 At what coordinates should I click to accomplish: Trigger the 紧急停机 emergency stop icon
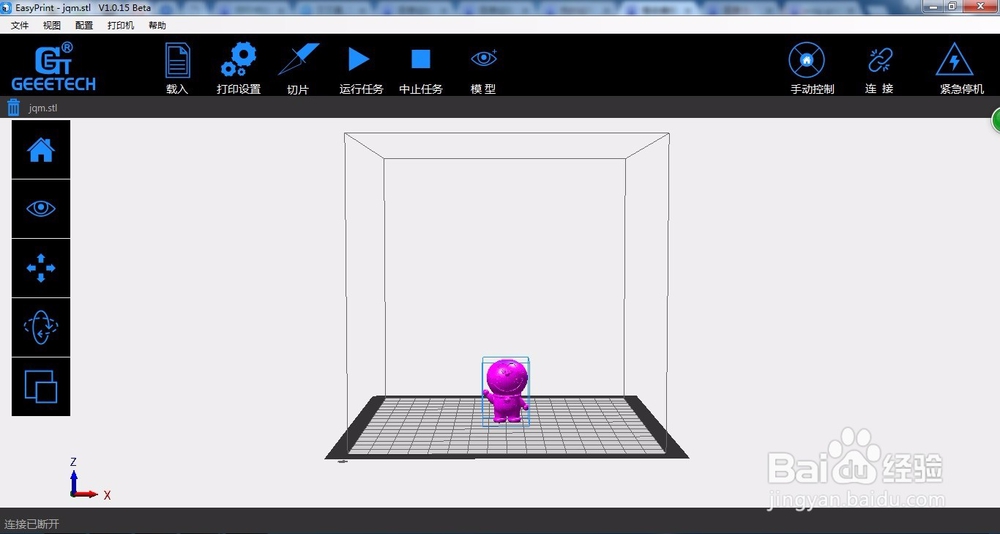click(x=954, y=60)
